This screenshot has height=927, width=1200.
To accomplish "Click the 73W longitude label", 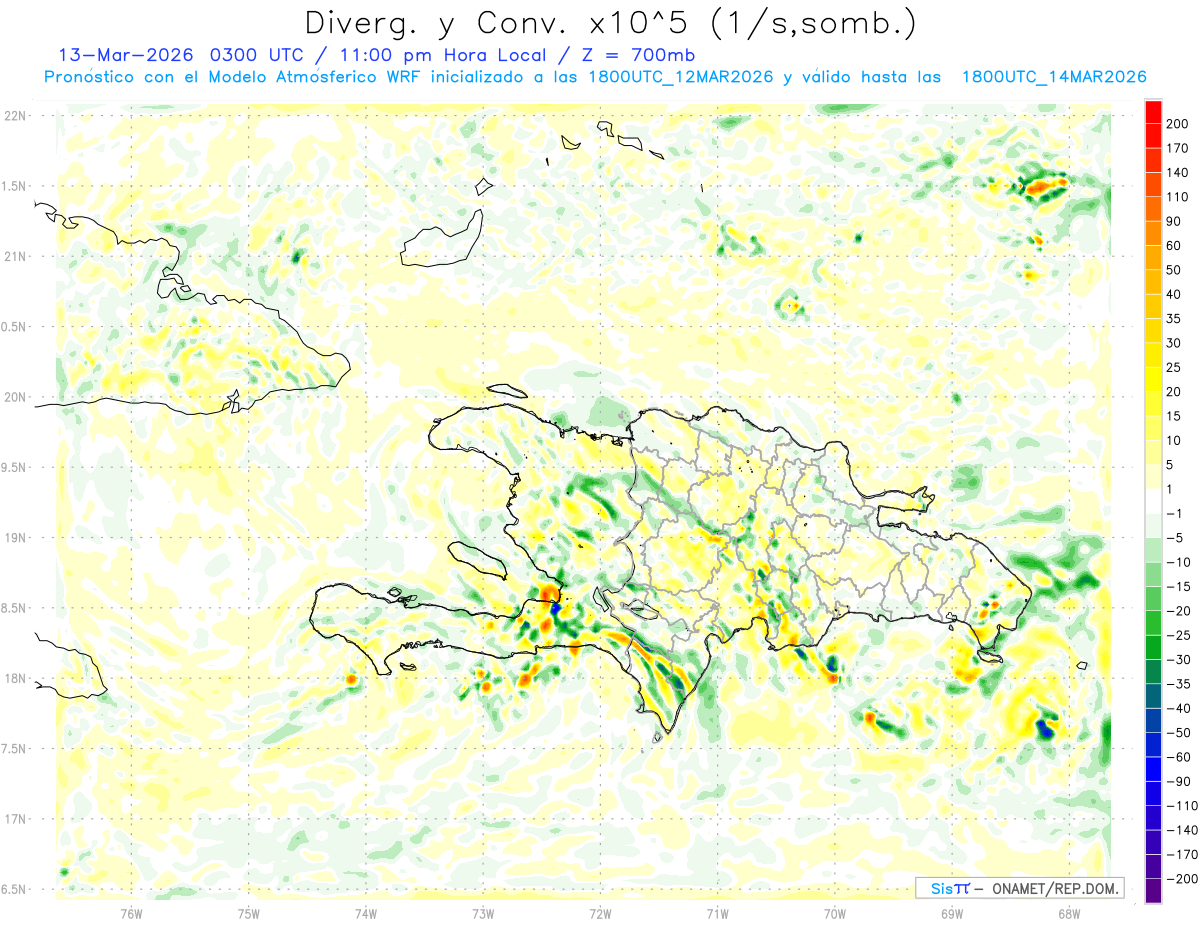I will (483, 913).
